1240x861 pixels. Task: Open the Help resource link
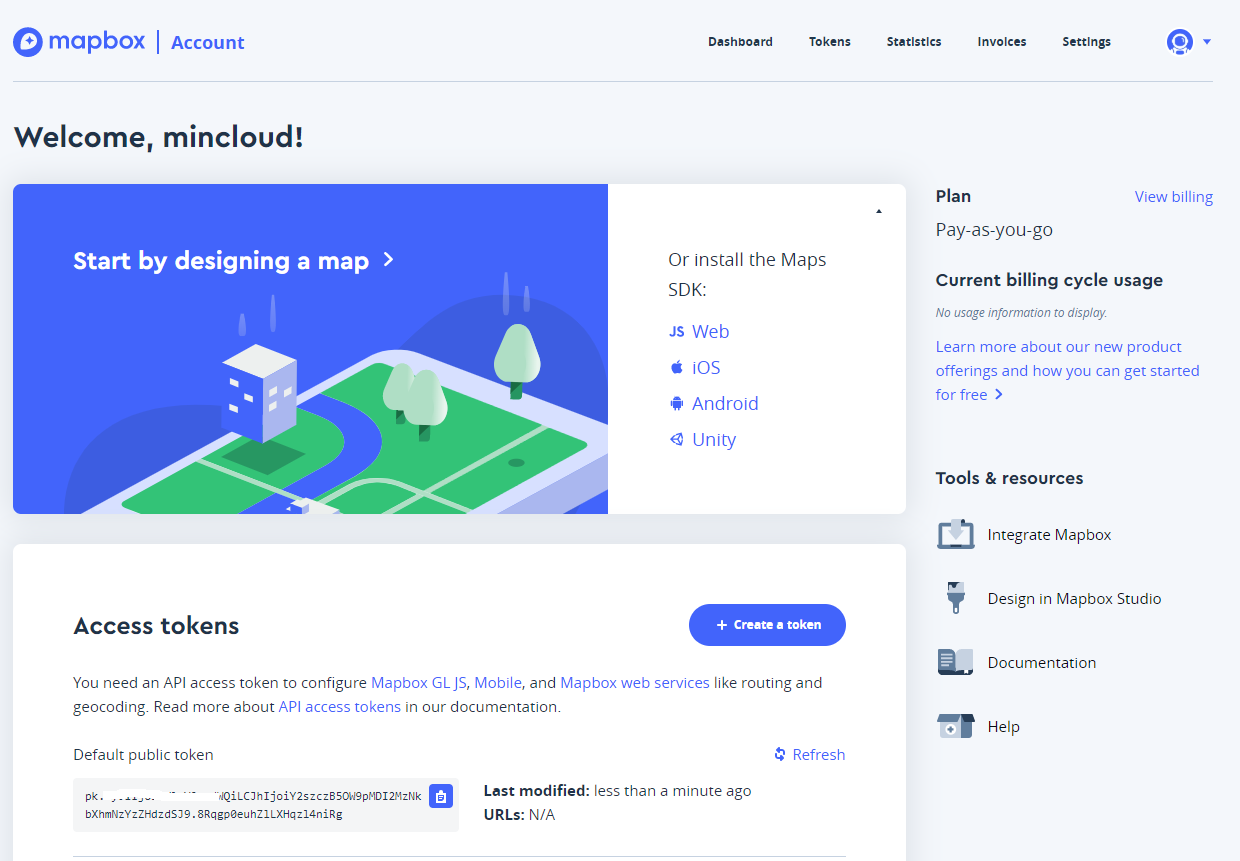[1003, 727]
